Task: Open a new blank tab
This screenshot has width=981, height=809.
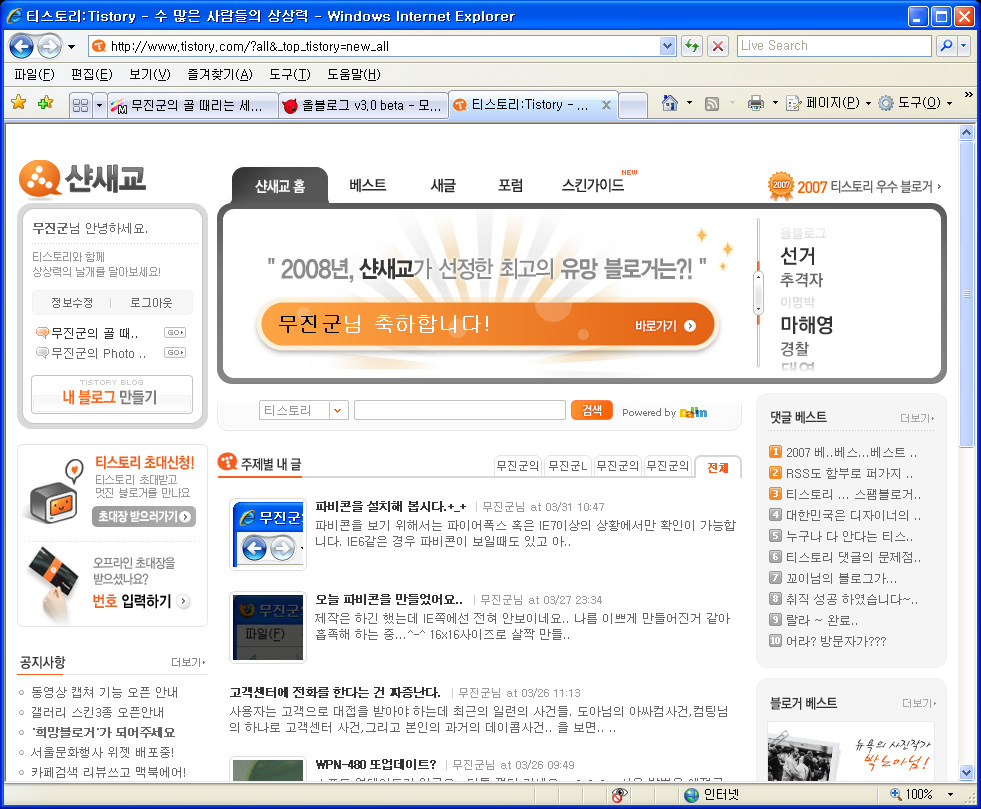Action: (x=633, y=105)
